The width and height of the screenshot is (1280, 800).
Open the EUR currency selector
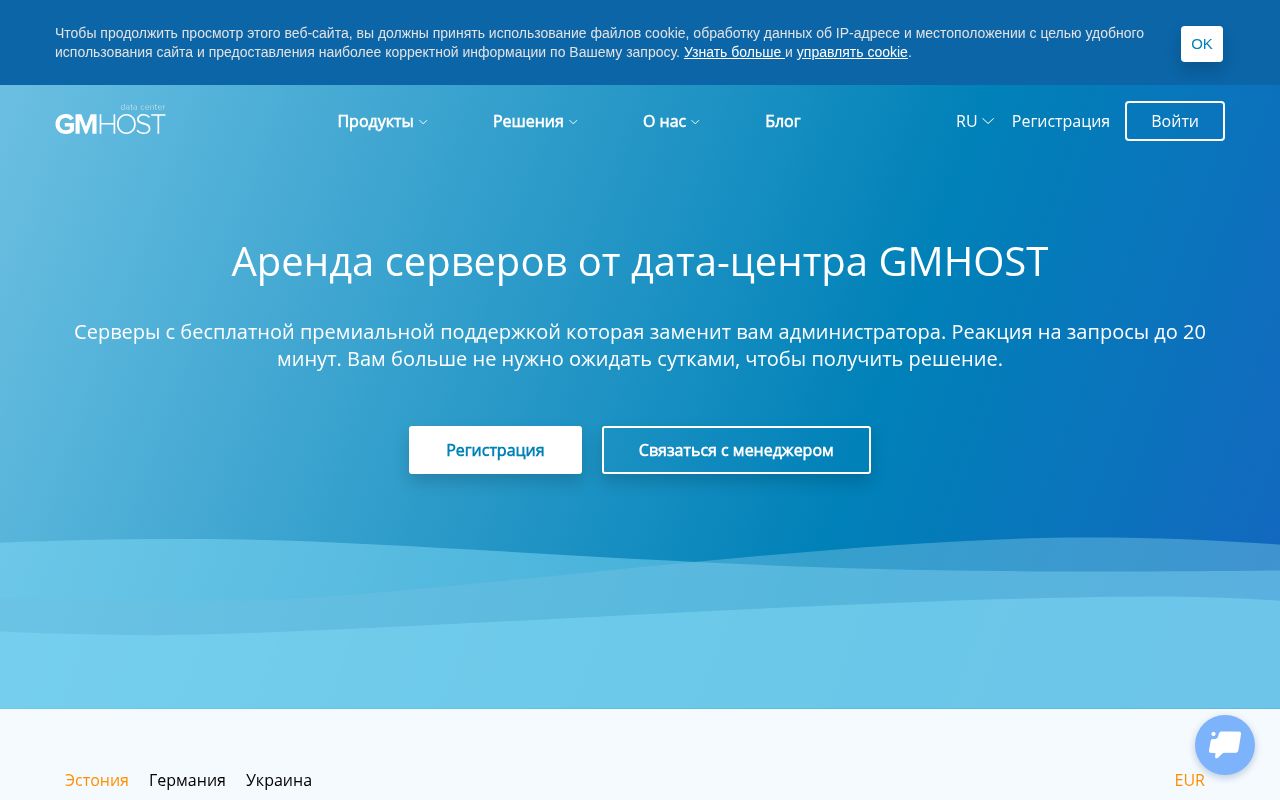tap(1190, 780)
